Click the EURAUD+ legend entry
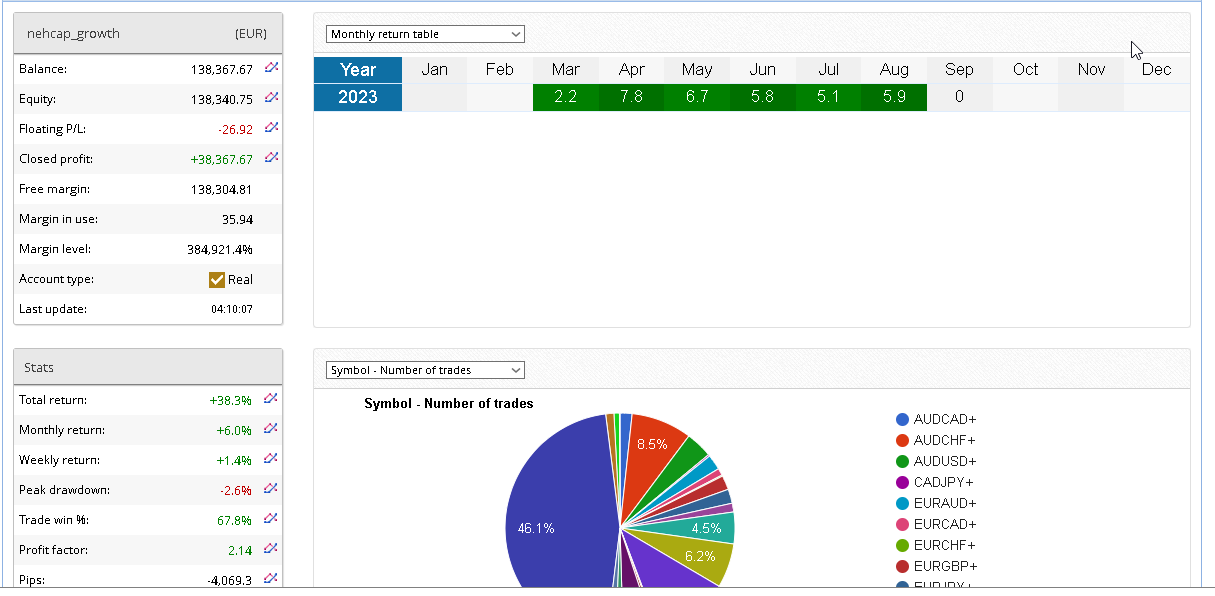The image size is (1215, 596). pyautogui.click(x=944, y=504)
